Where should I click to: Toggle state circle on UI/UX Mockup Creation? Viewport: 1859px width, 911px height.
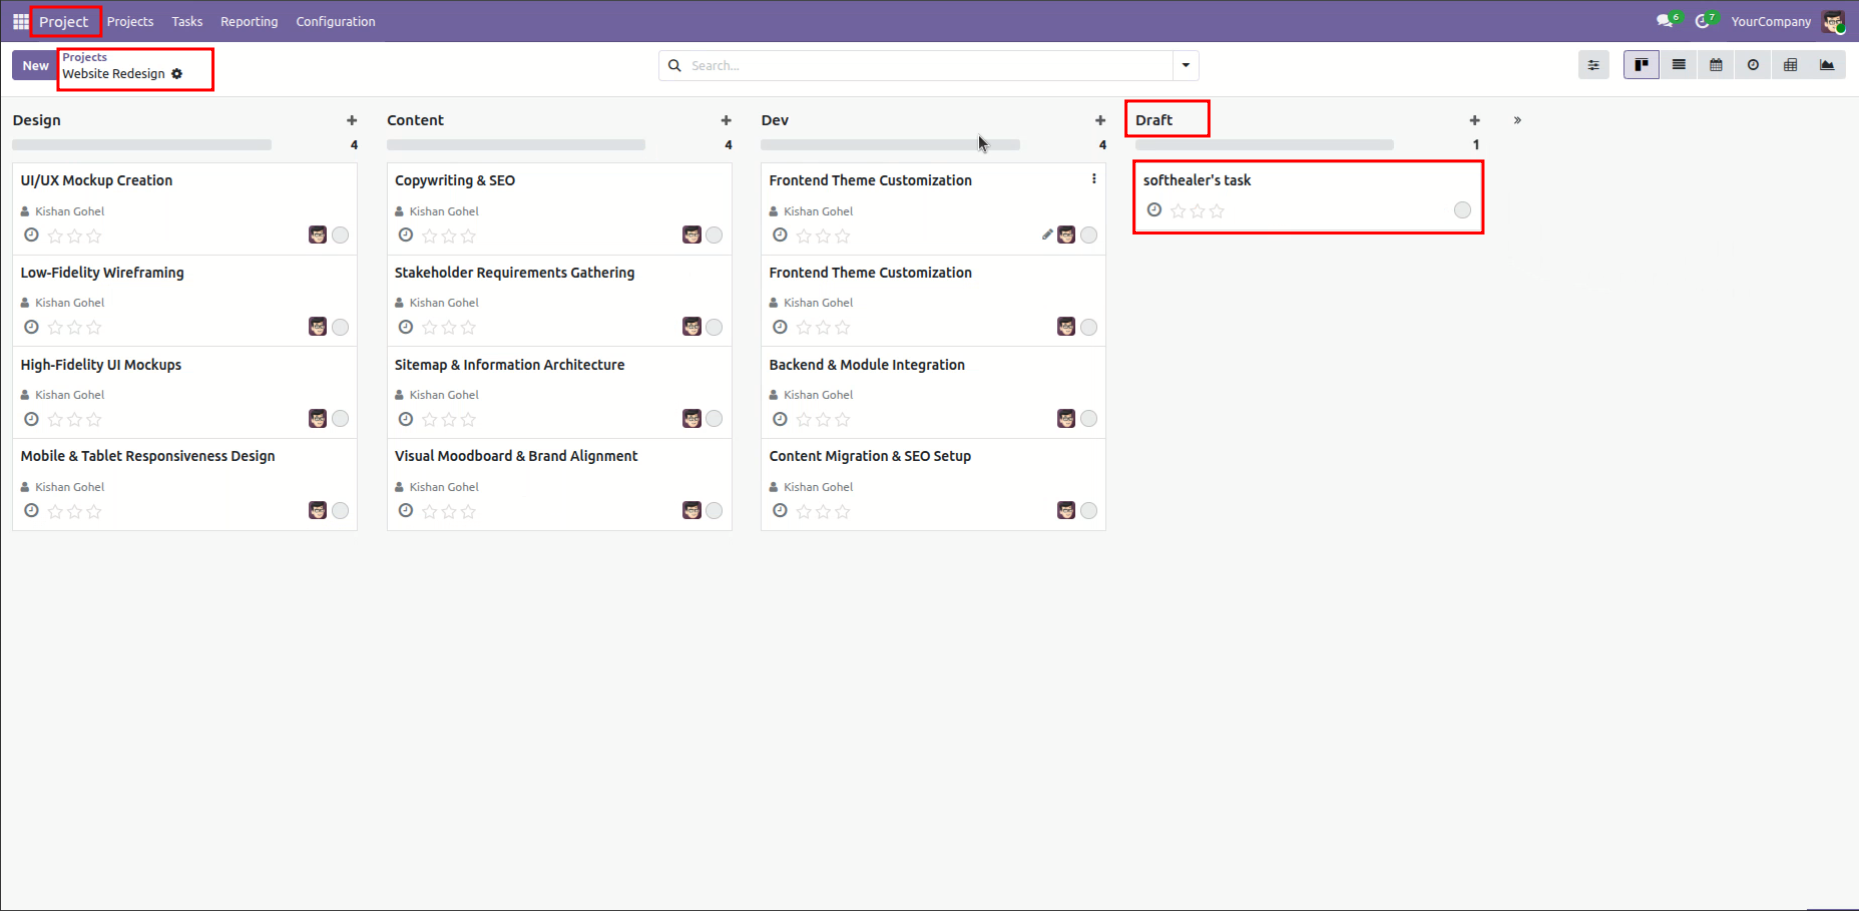pos(340,235)
